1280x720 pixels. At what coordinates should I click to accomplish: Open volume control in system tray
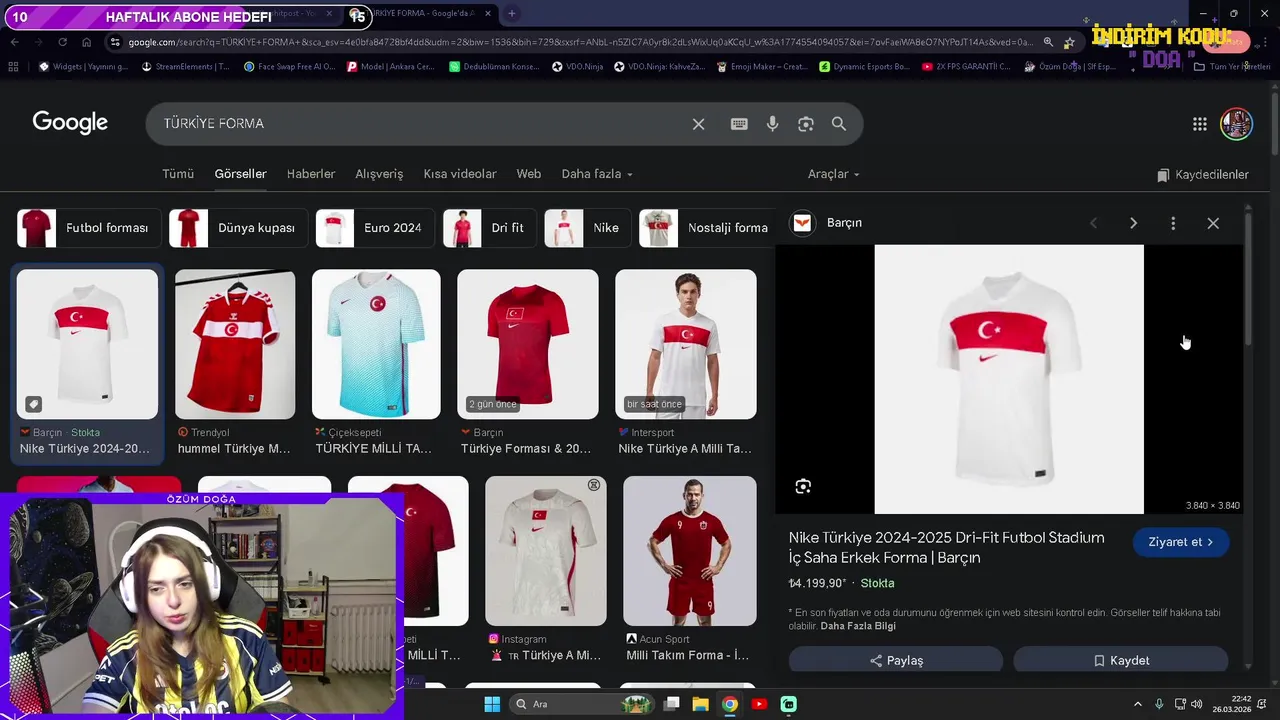1199,704
